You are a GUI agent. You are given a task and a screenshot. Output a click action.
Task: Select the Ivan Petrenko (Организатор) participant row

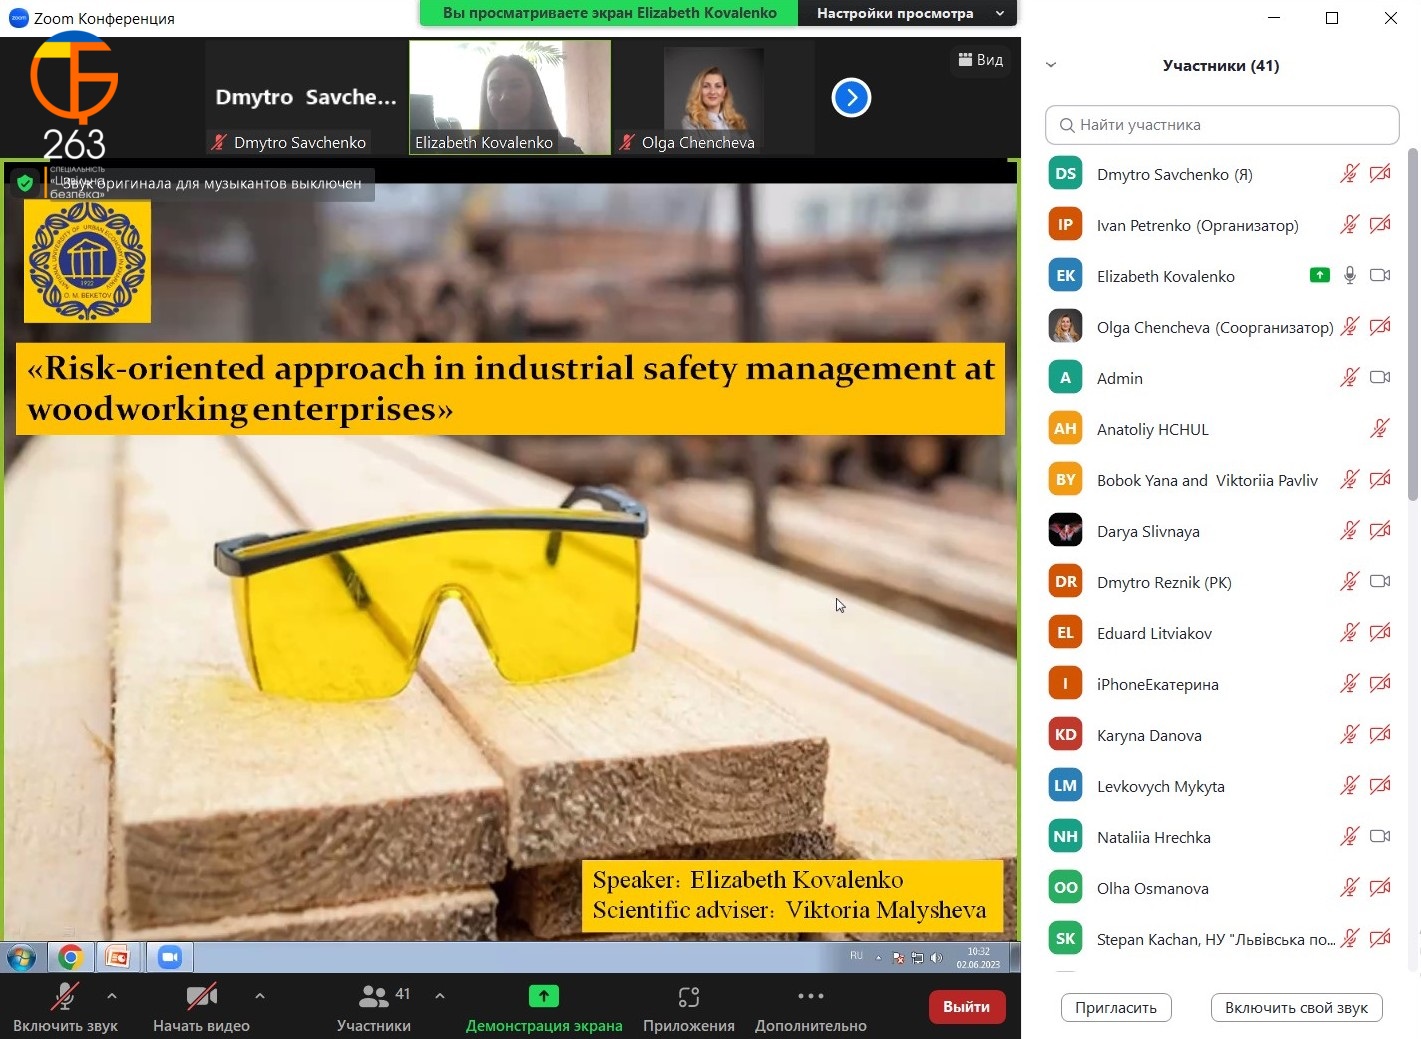coord(1220,225)
